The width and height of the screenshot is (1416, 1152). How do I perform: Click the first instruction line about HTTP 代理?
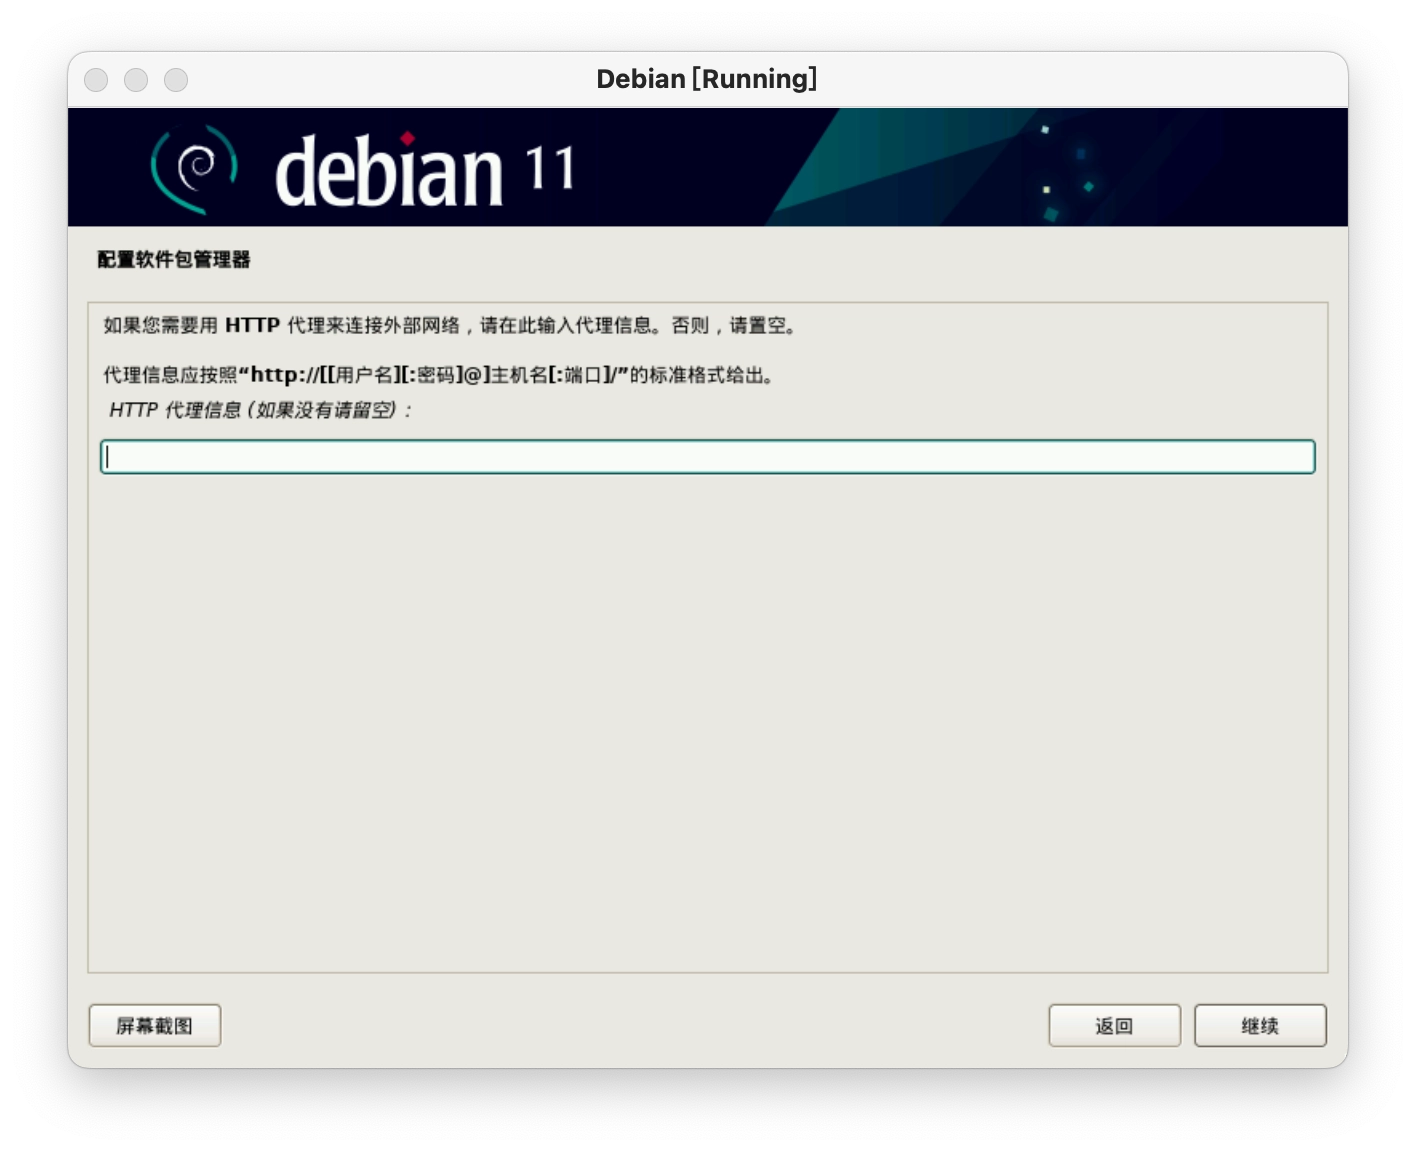(x=451, y=325)
